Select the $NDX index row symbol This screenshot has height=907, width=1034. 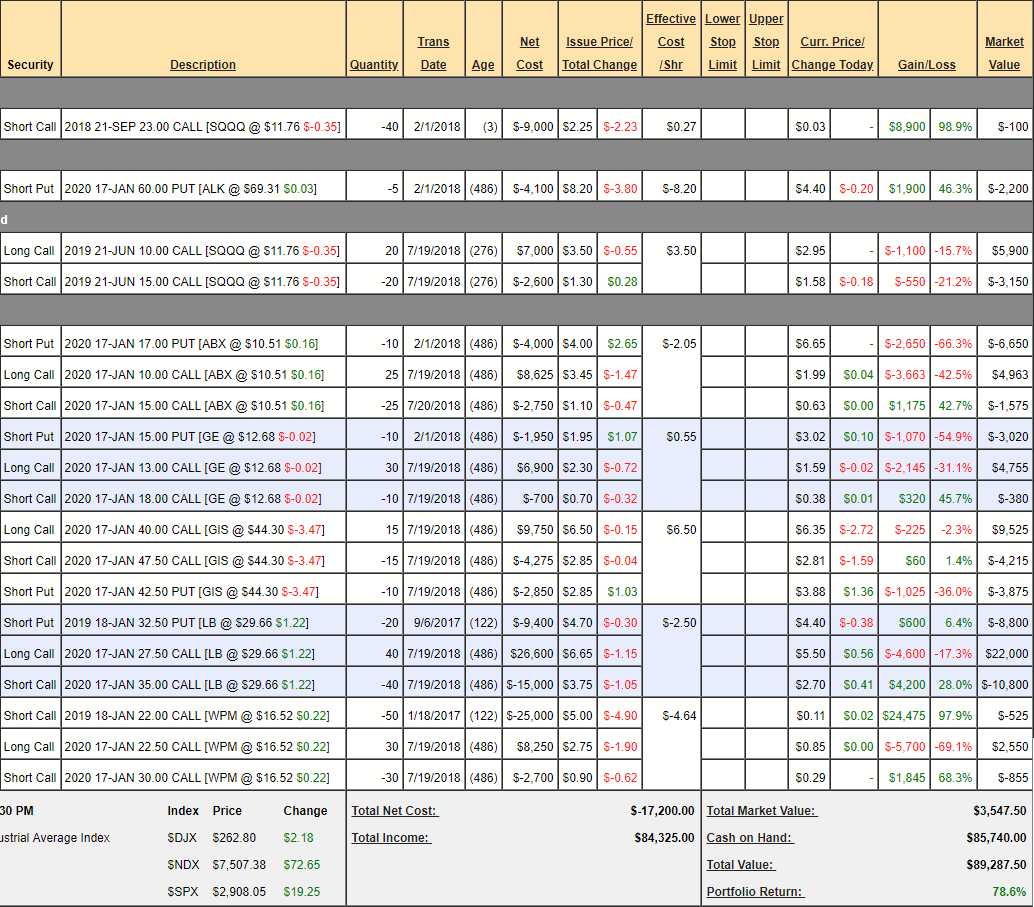[x=183, y=865]
